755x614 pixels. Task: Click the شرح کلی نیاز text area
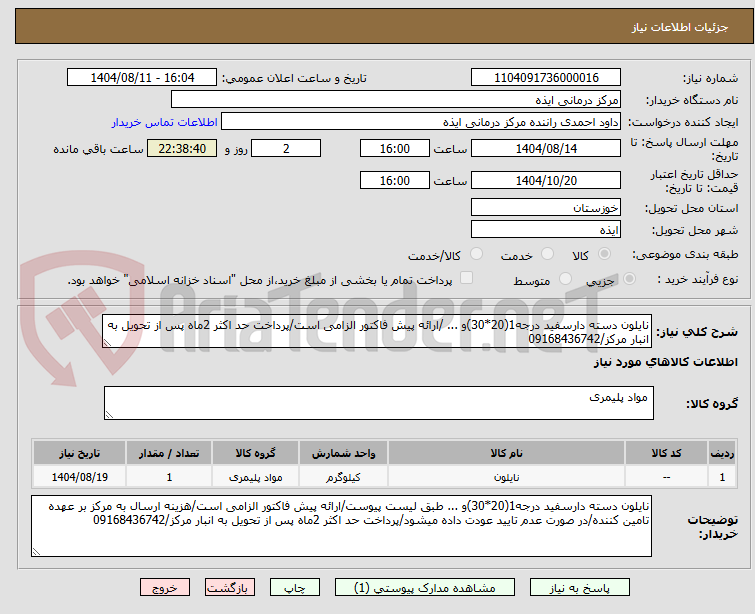point(377,332)
